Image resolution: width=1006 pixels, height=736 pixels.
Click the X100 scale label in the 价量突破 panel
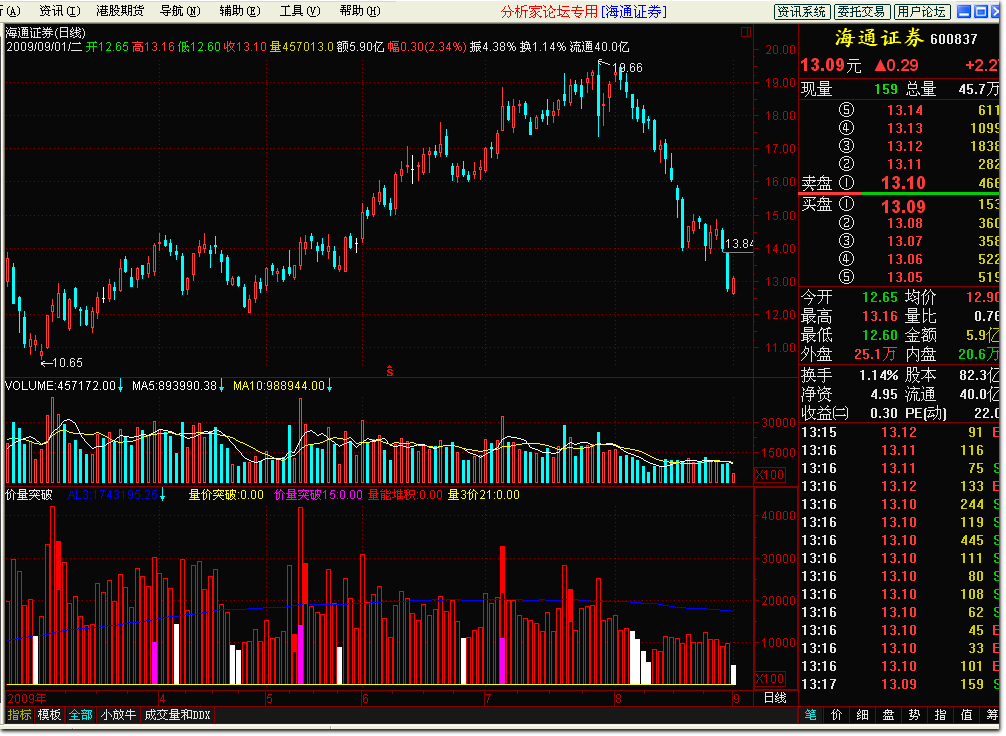point(770,679)
